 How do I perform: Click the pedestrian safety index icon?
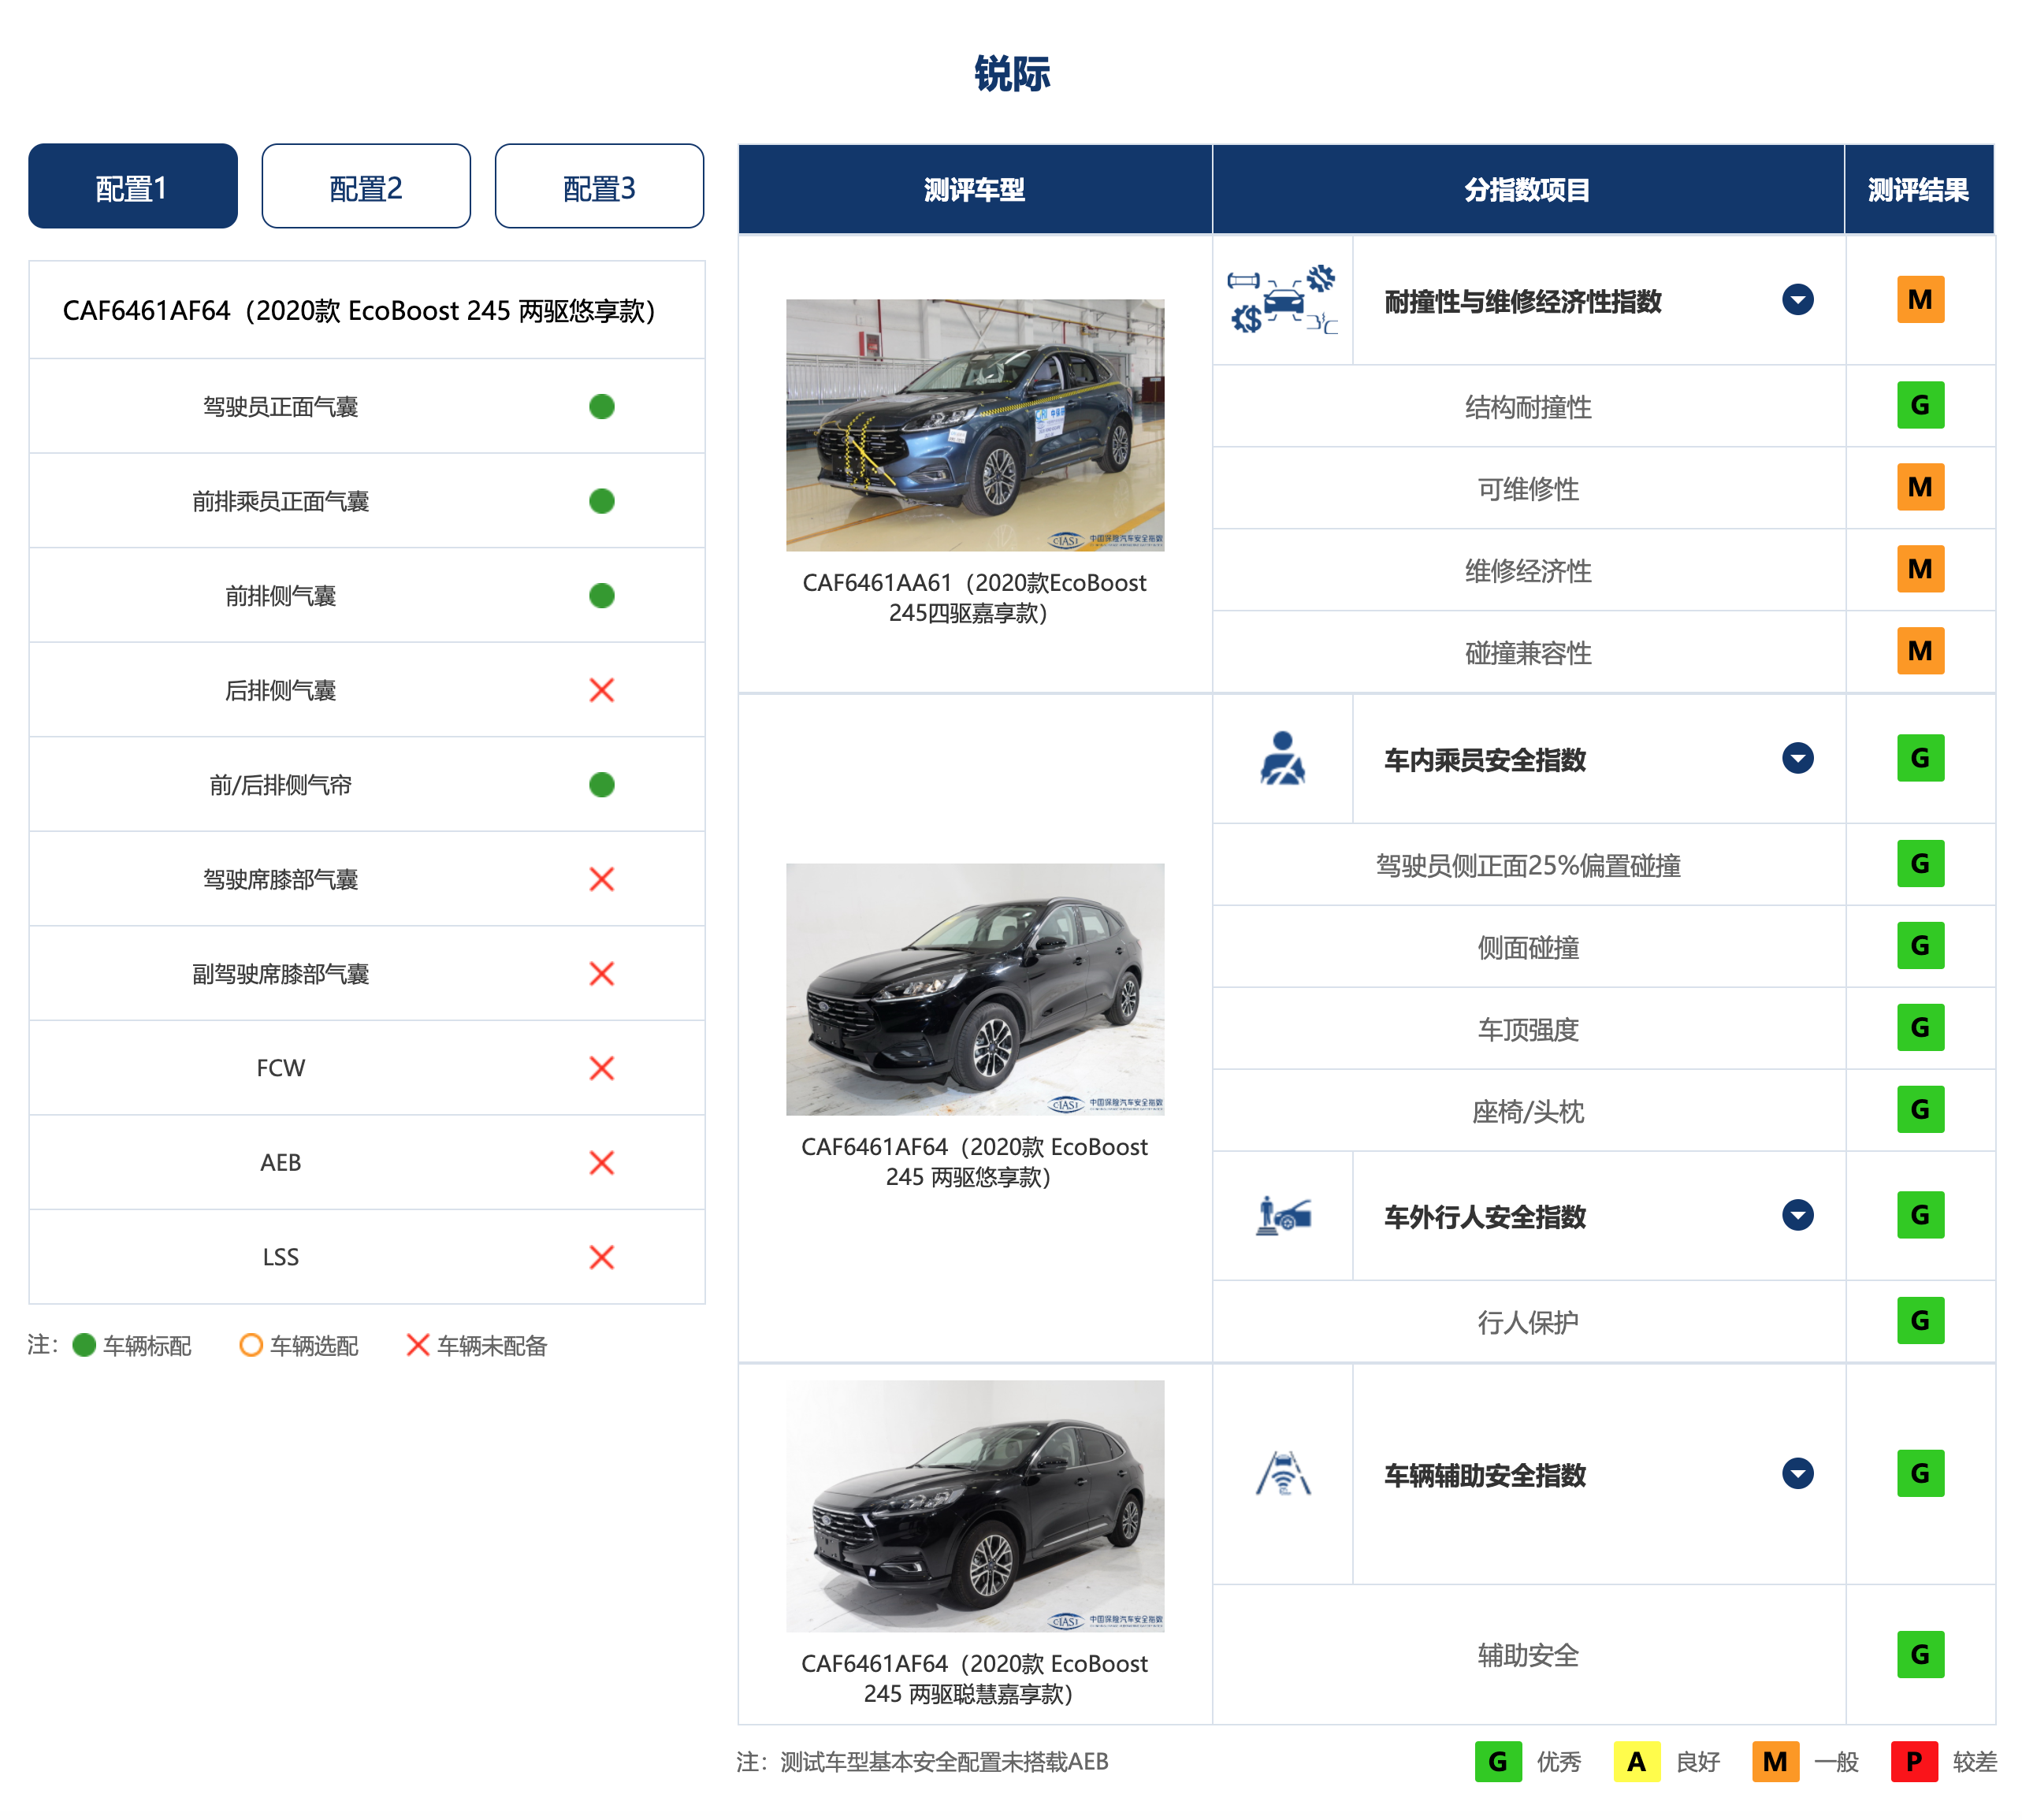[1282, 1215]
